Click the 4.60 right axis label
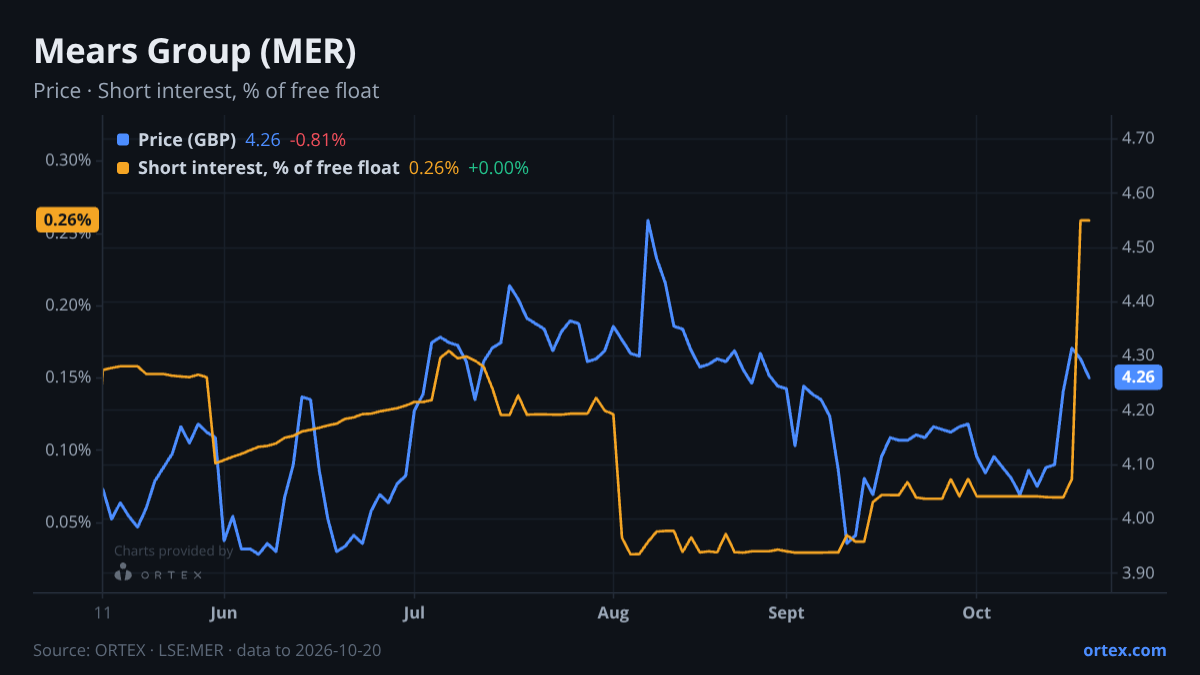 click(x=1139, y=193)
